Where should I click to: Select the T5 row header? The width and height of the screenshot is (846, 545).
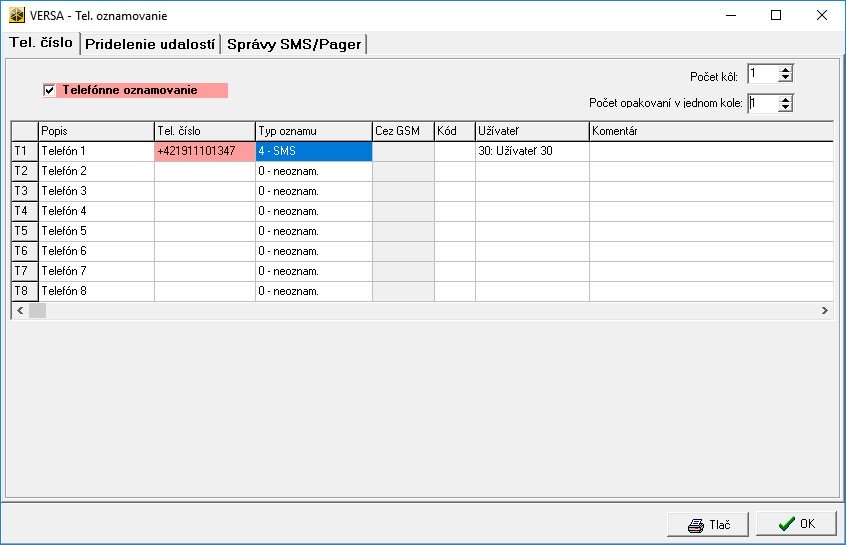click(x=24, y=231)
